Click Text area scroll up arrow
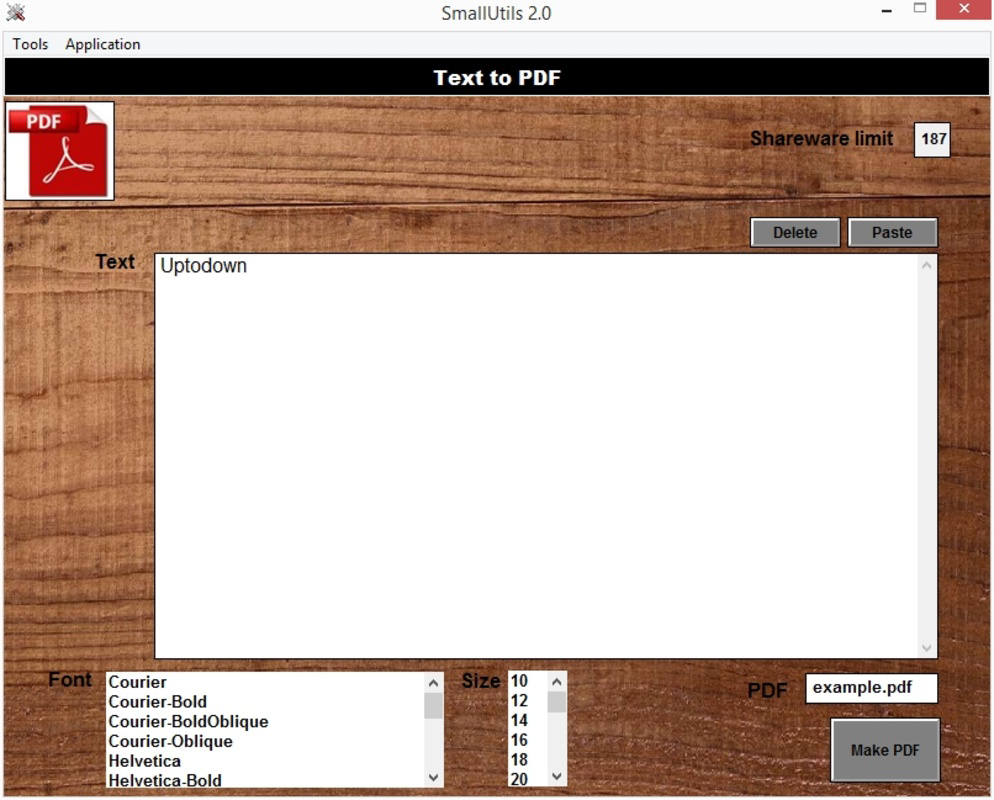Viewport: 994px width, 800px height. pyautogui.click(x=927, y=266)
